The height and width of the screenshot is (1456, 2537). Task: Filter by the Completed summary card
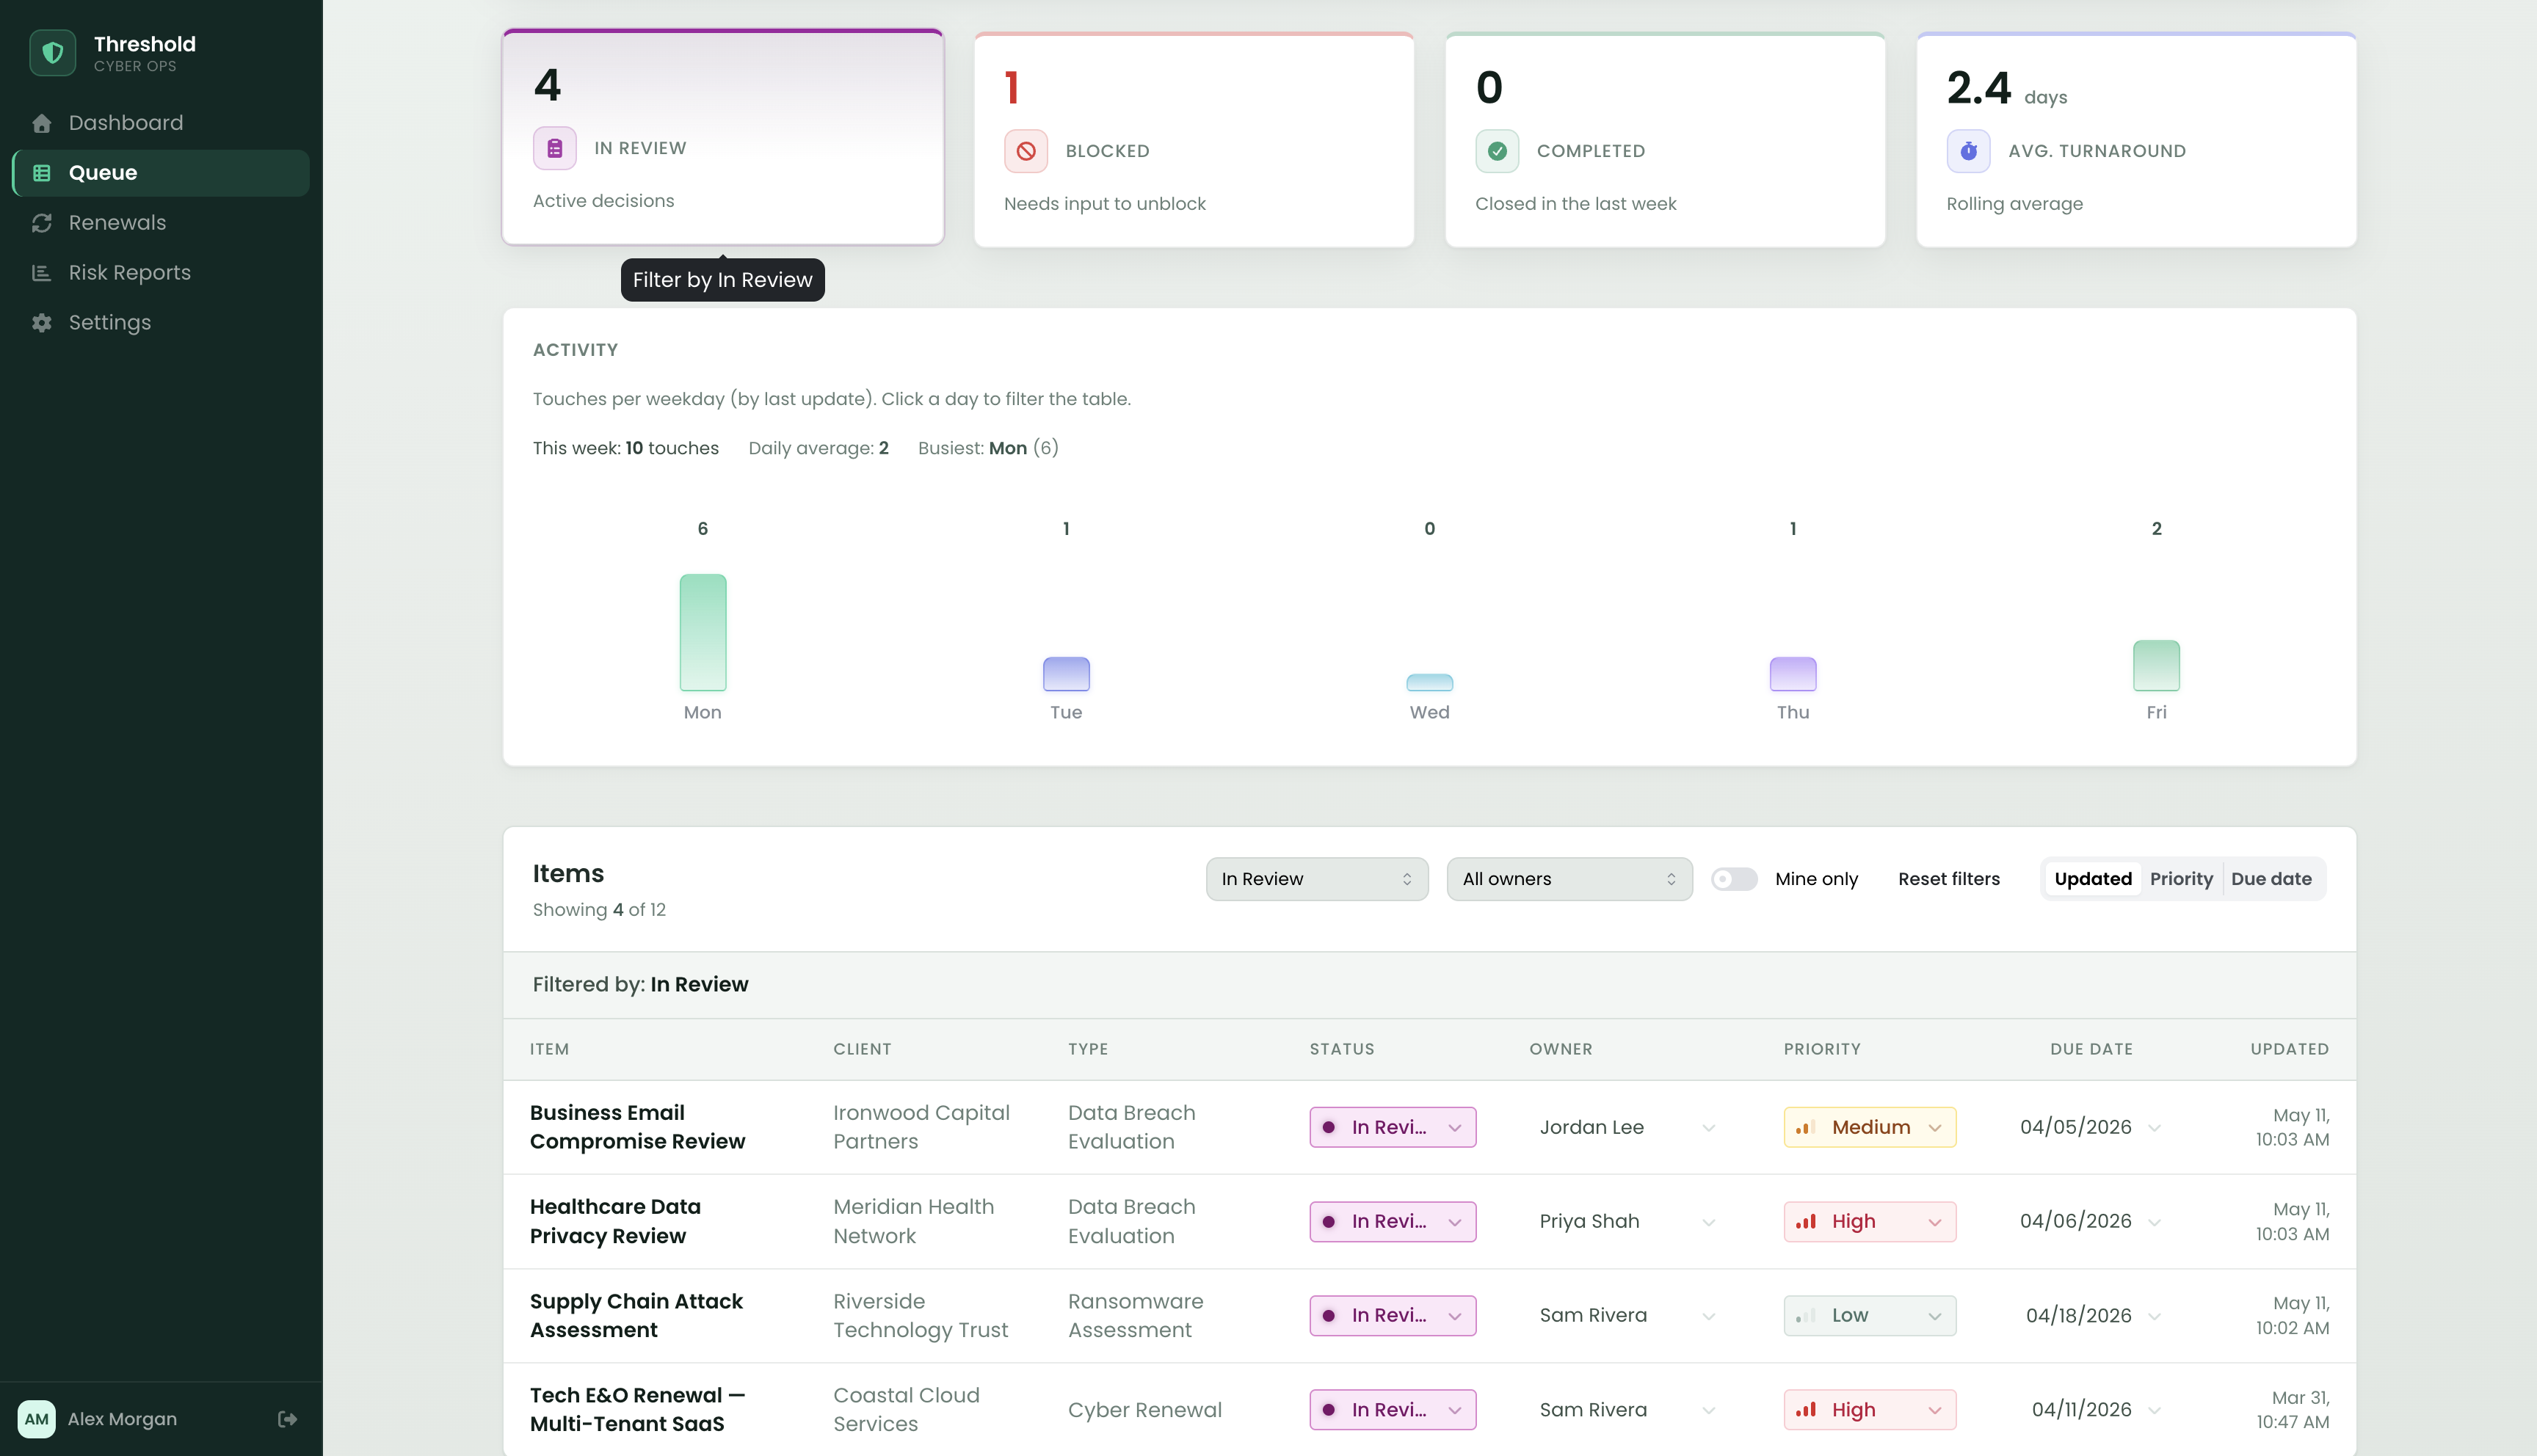tap(1665, 140)
